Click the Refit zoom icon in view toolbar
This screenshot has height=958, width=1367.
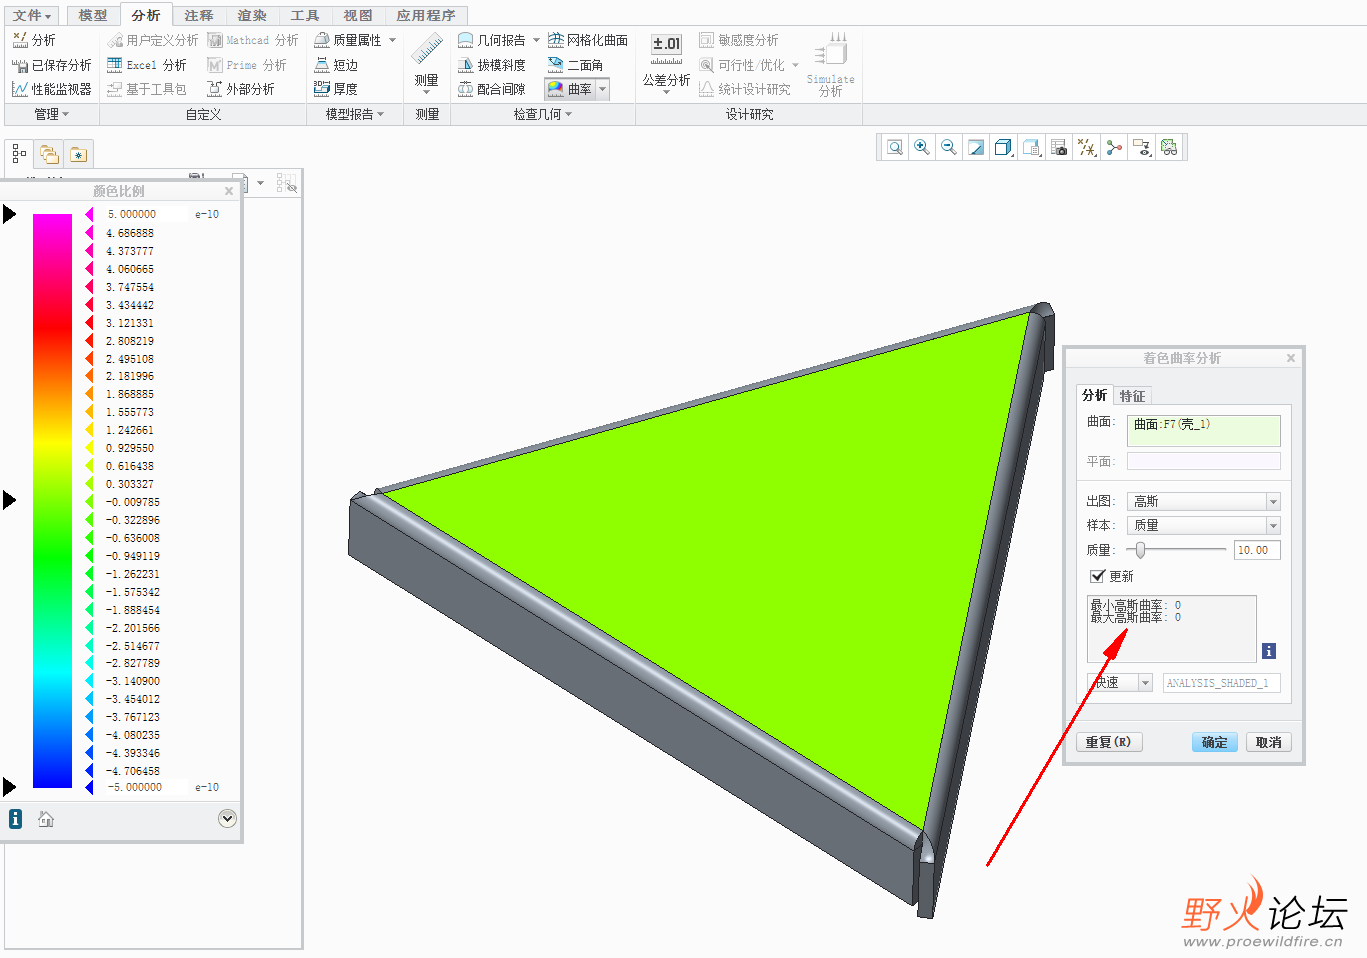[x=895, y=148]
